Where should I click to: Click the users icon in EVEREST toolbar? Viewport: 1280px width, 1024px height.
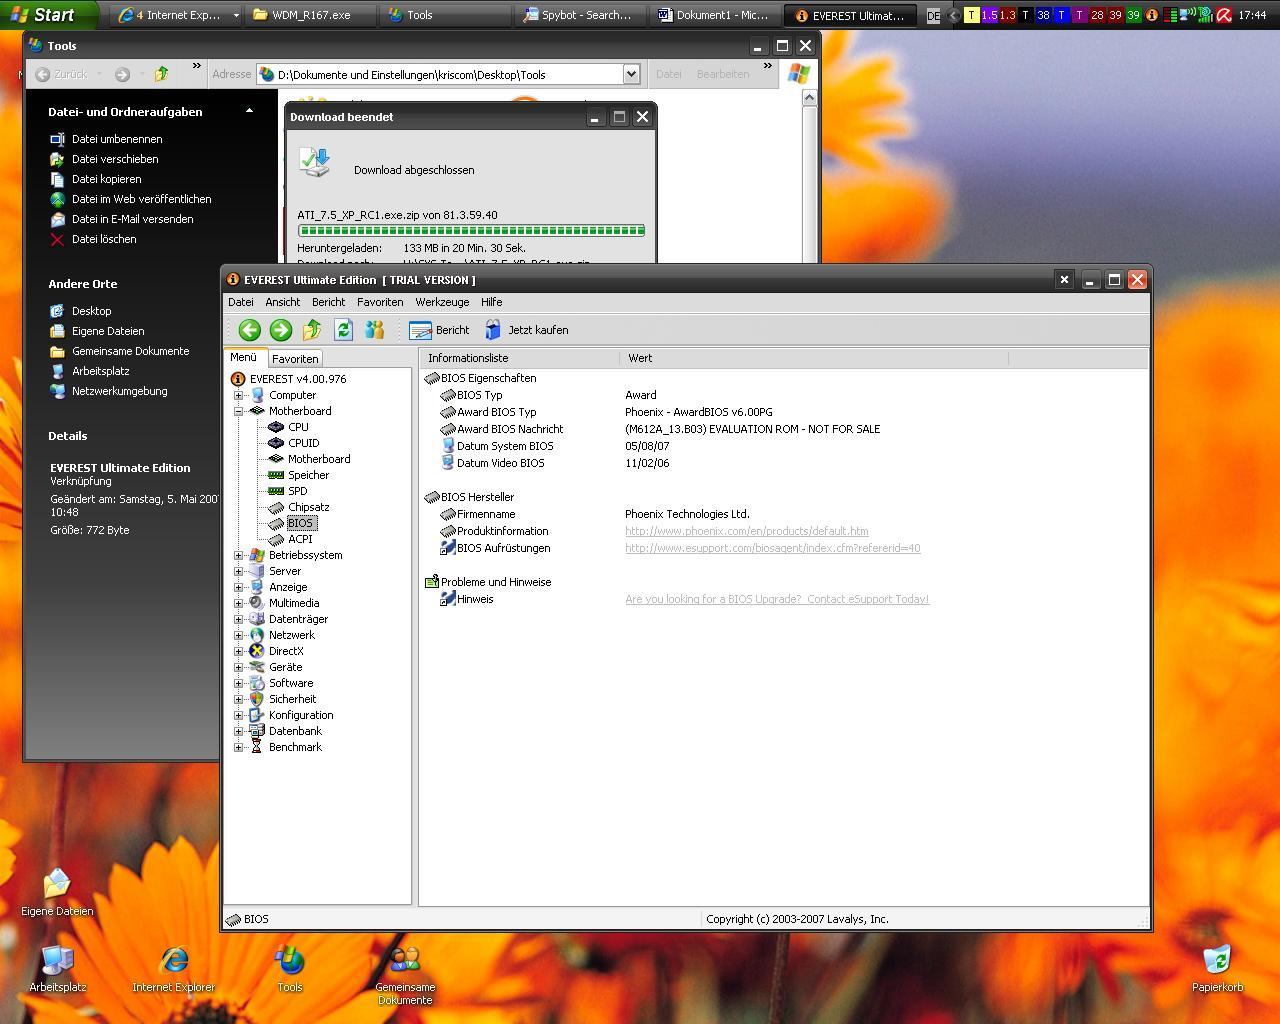click(x=374, y=330)
